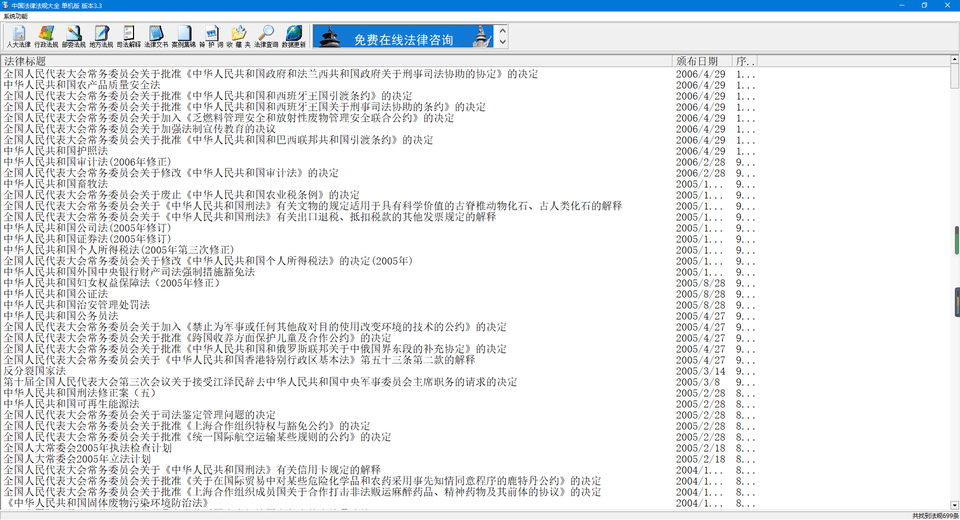Open the 法律文书 toolbar icon
The height and width of the screenshot is (520, 960).
(x=157, y=37)
